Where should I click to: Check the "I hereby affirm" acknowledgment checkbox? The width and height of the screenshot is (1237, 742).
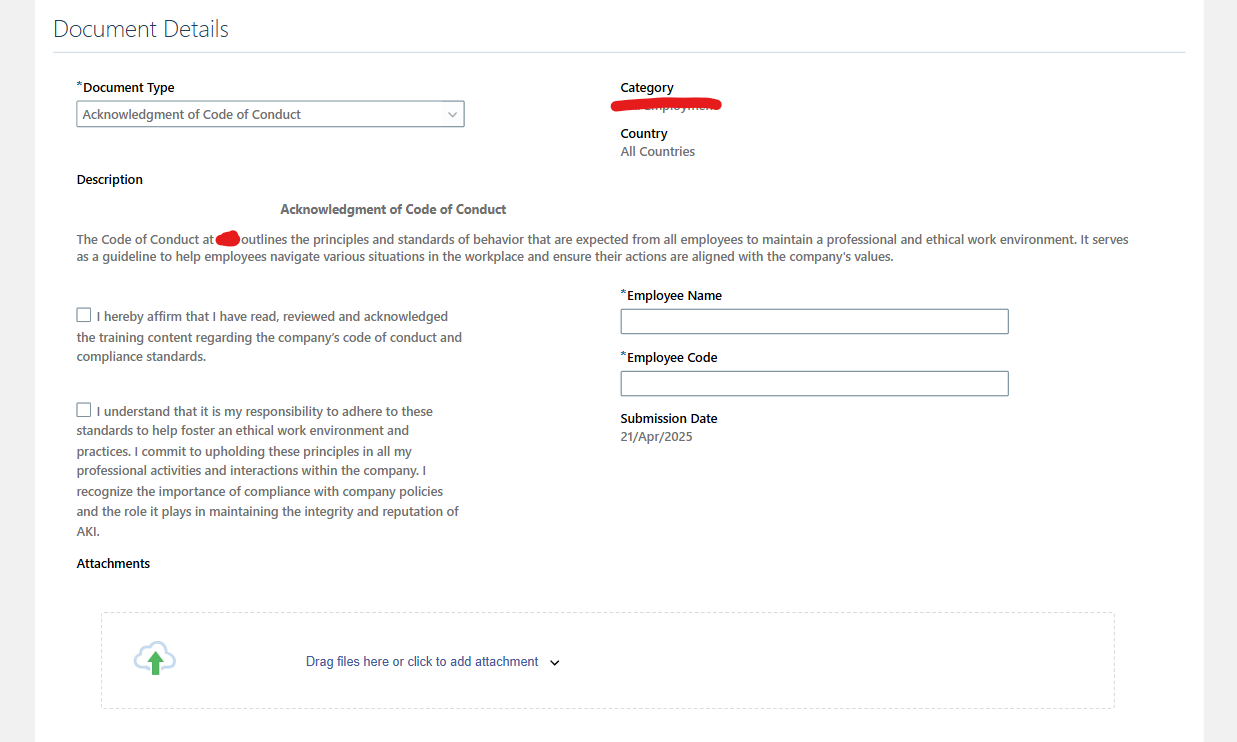pos(84,314)
